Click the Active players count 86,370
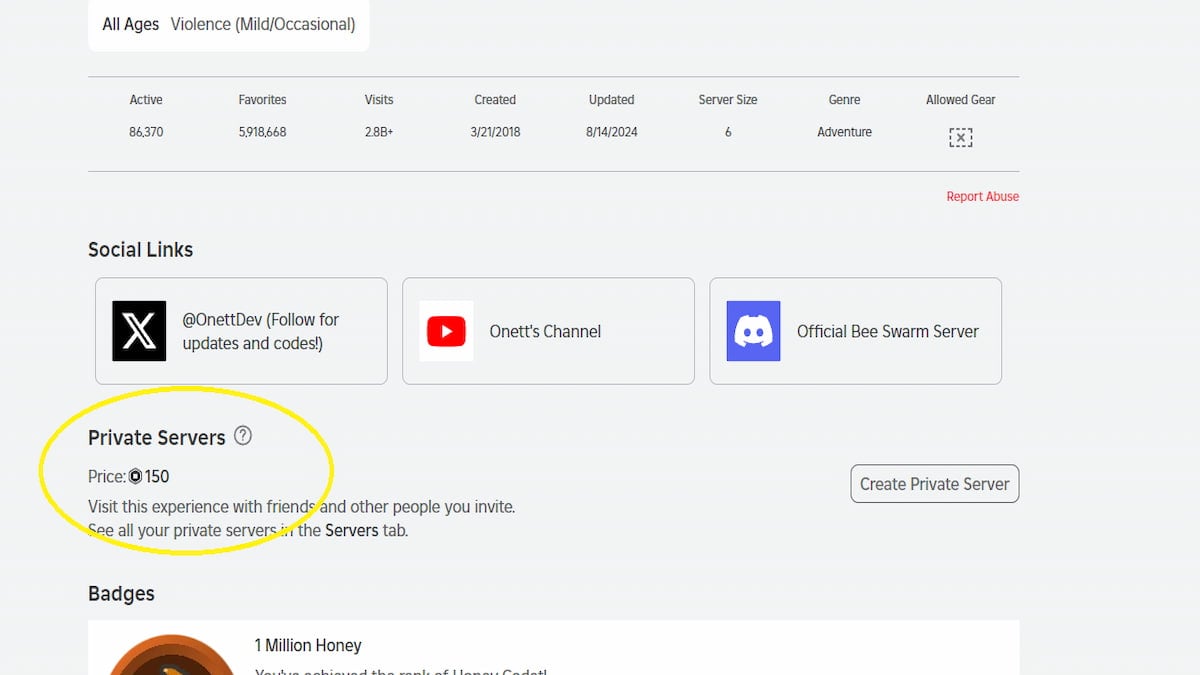Screen dimensions: 1200x675 click(x=146, y=132)
